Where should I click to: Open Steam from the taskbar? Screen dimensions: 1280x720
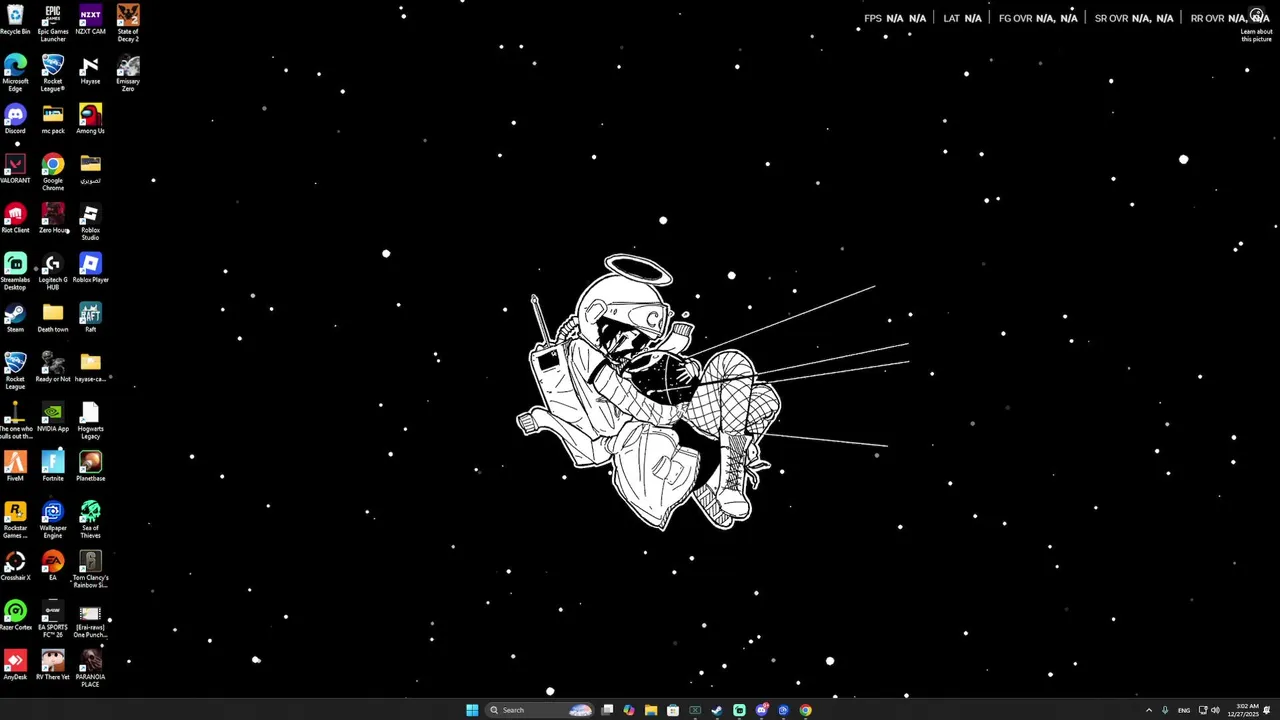coord(717,710)
